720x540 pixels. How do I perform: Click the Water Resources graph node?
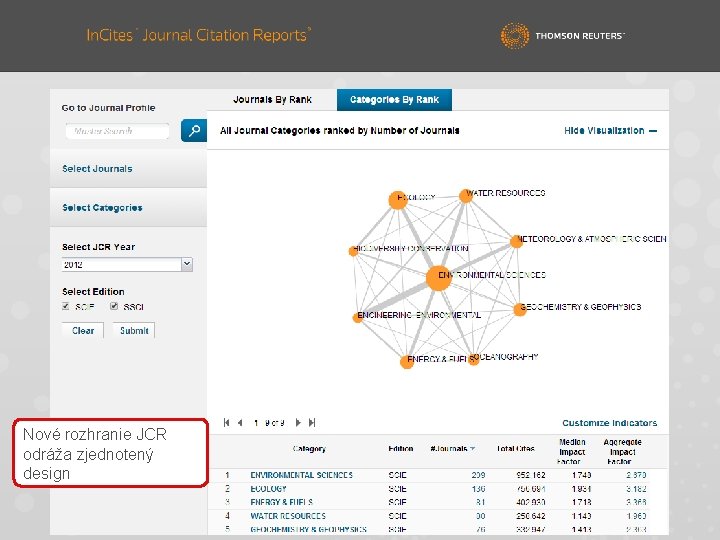point(466,196)
